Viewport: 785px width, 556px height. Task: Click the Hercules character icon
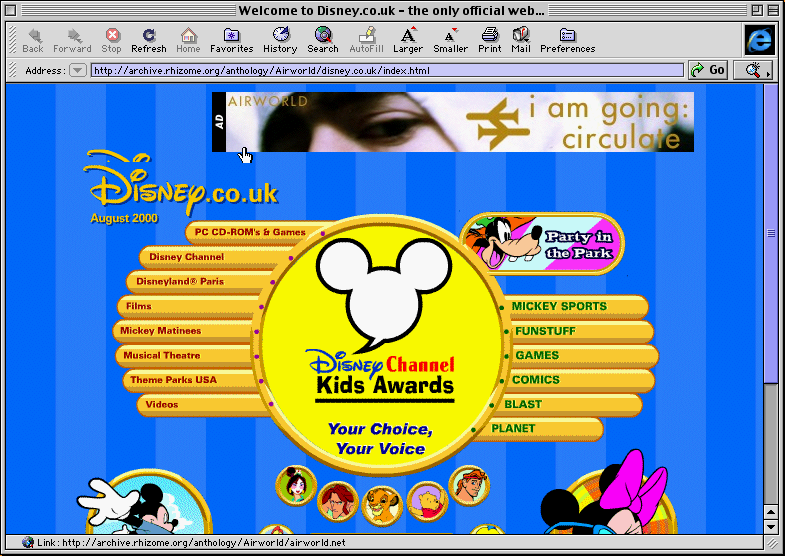469,485
